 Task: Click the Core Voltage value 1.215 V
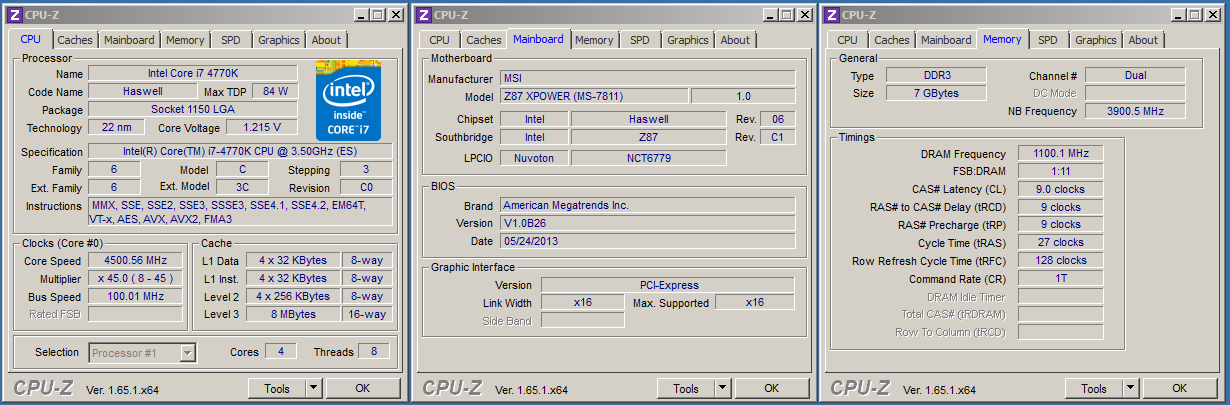(x=262, y=127)
